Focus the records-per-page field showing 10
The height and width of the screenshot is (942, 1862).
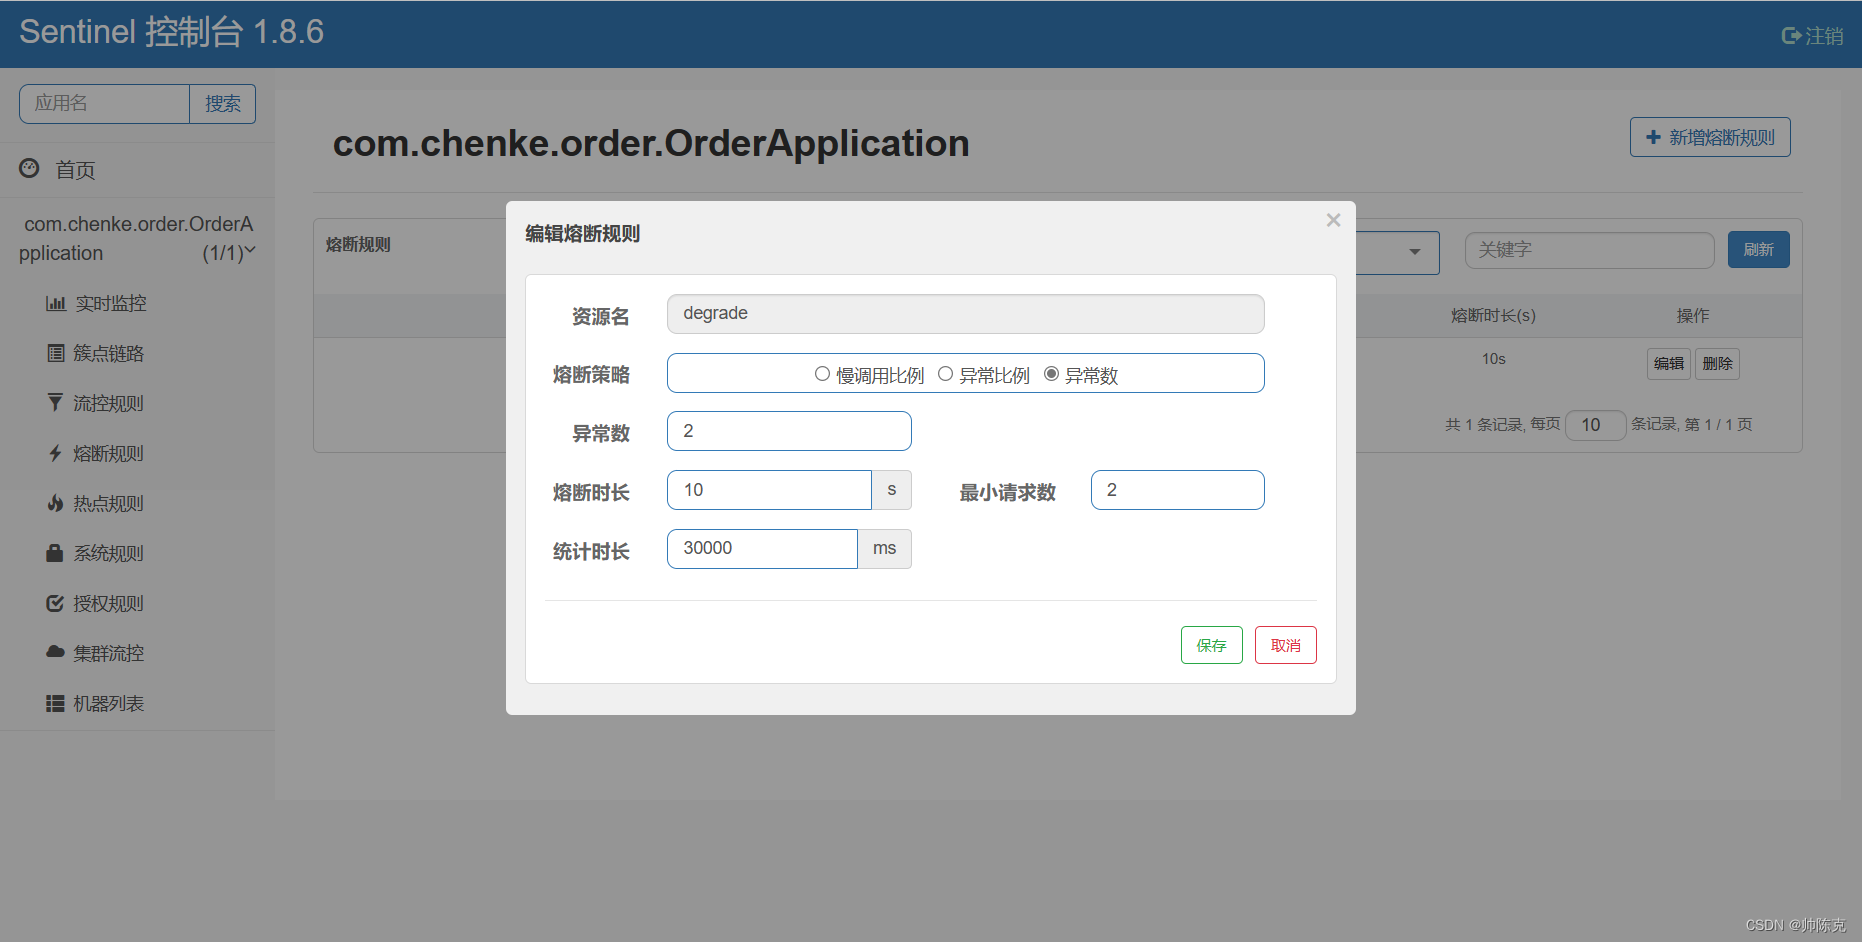[x=1596, y=425]
